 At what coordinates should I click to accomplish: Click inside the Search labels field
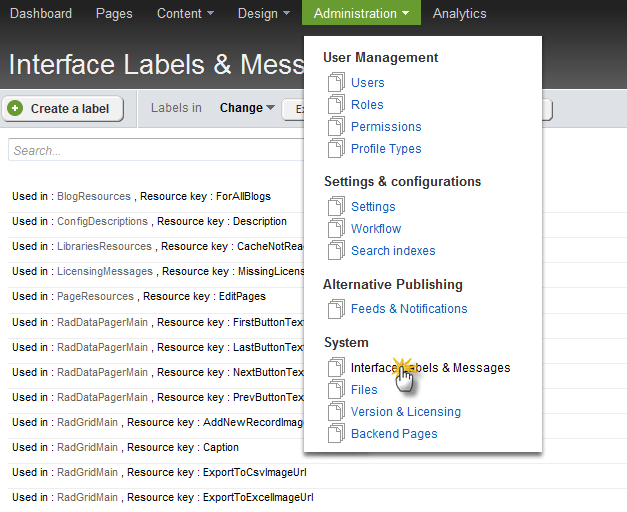click(156, 150)
